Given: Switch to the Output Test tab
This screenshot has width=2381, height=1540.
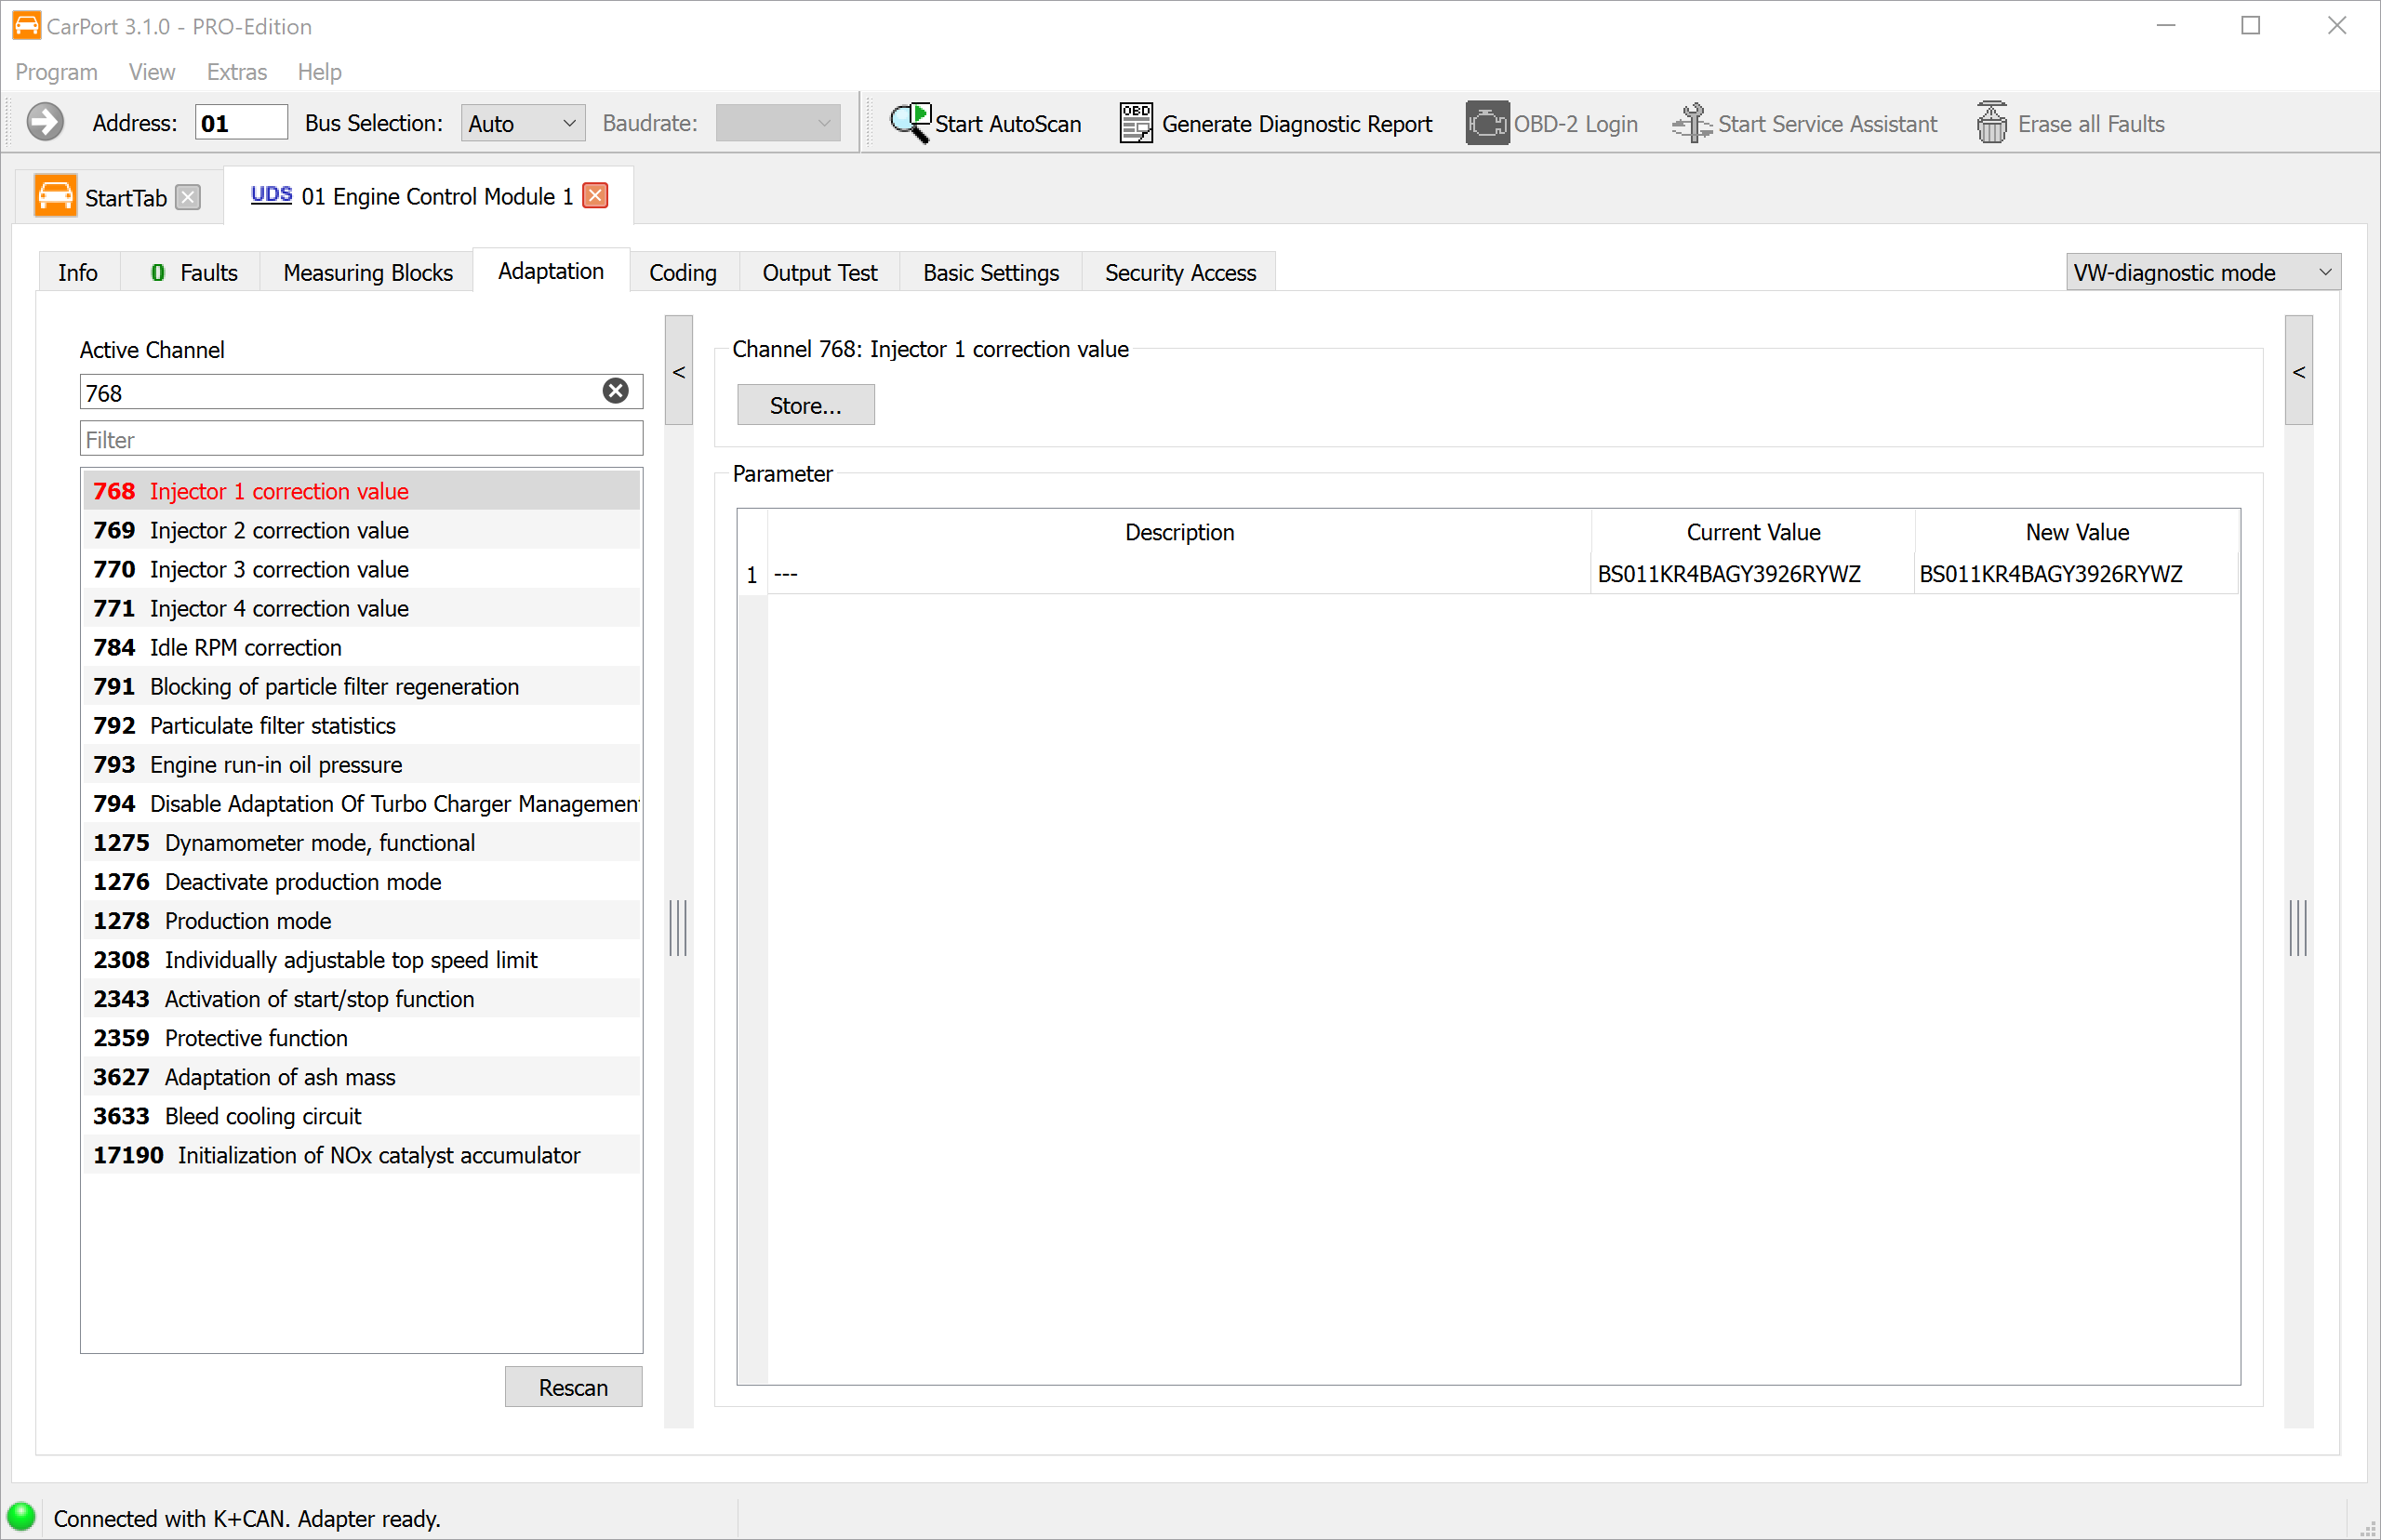Looking at the screenshot, I should click(x=819, y=272).
